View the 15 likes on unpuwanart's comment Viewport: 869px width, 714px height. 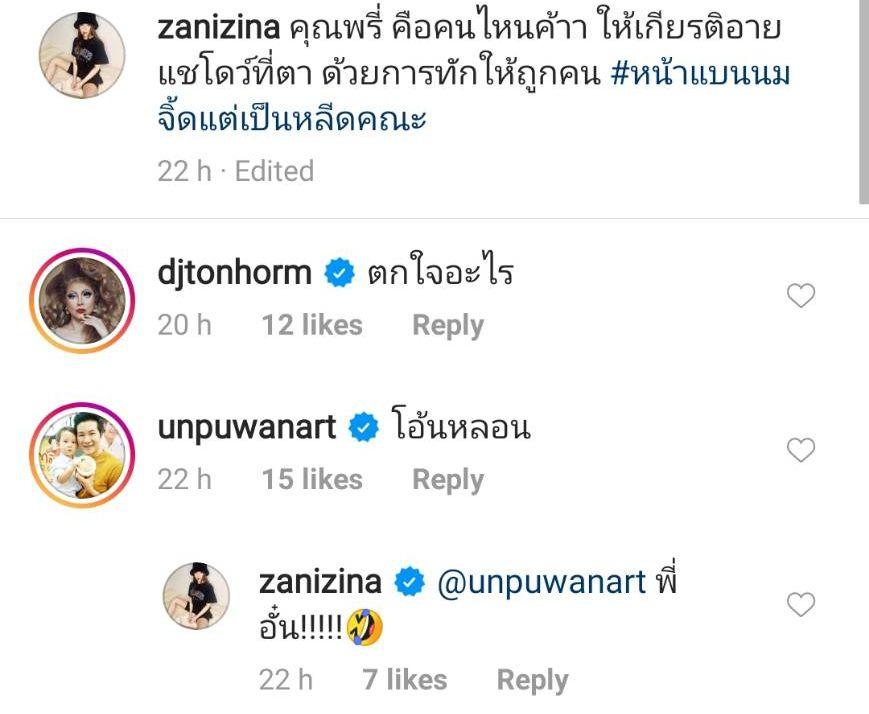(x=312, y=480)
